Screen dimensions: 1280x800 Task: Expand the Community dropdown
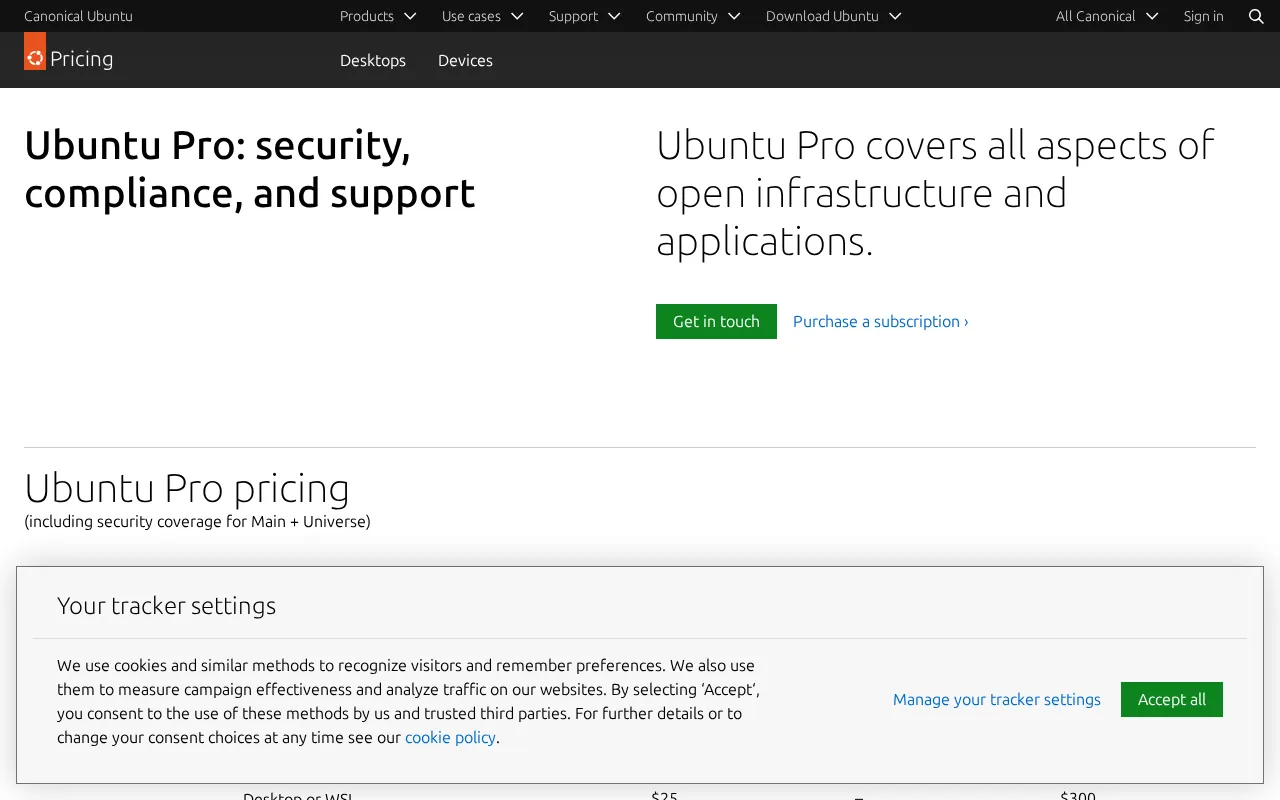click(693, 16)
